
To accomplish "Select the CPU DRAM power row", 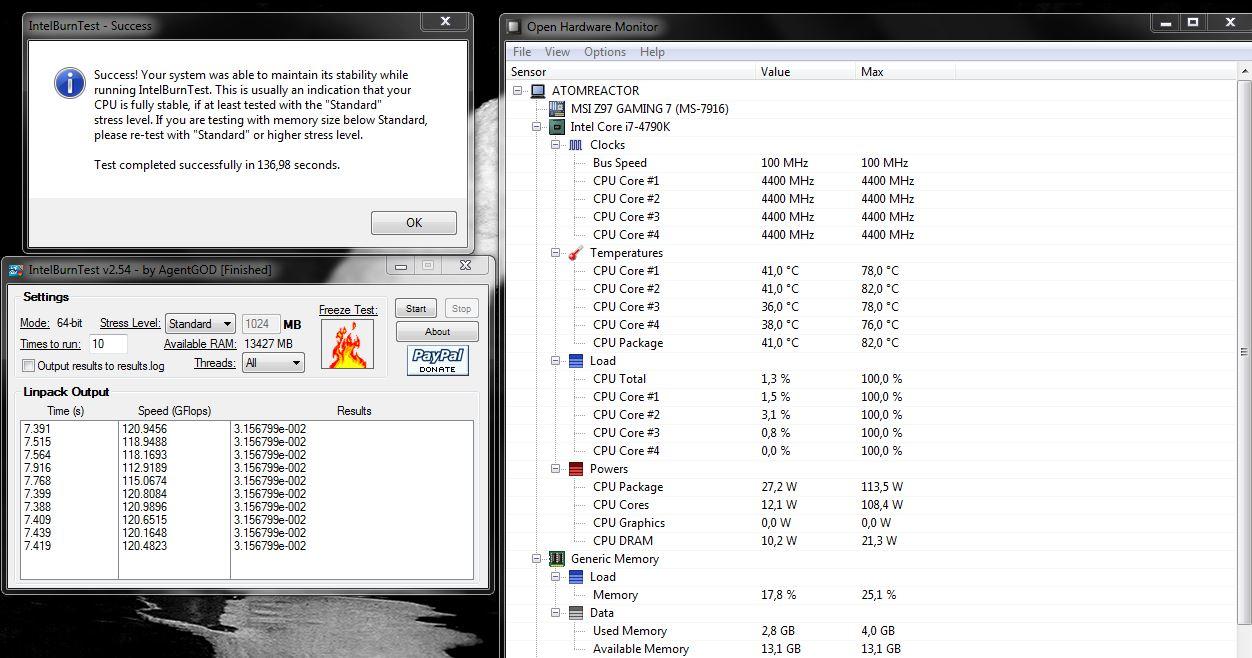I will (870, 541).
